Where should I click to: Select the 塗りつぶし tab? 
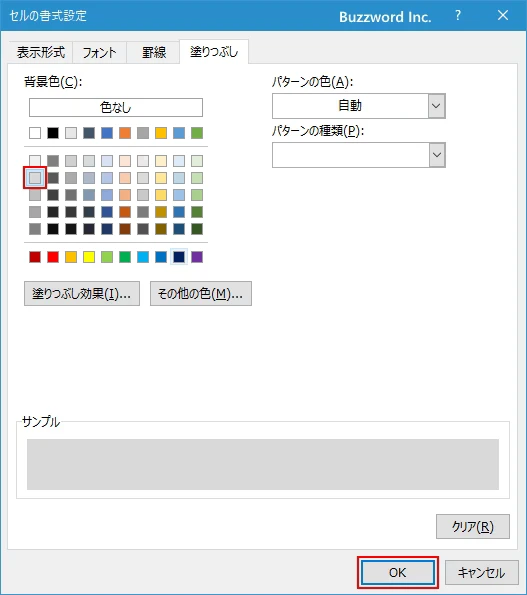214,52
